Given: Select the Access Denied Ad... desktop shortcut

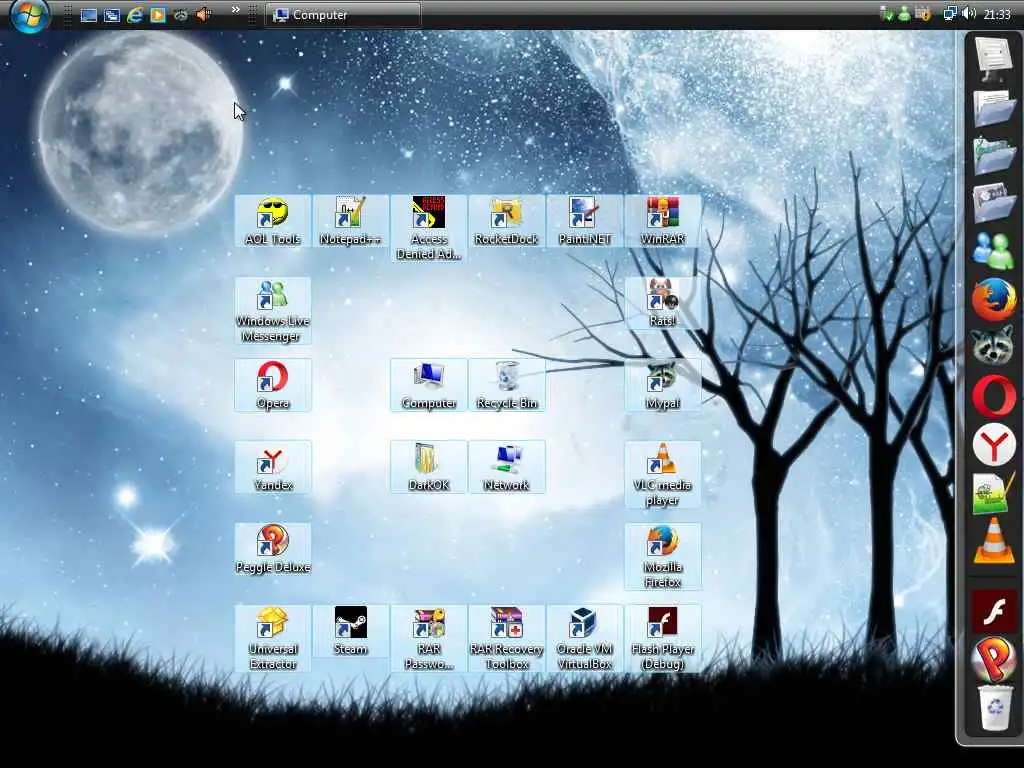Looking at the screenshot, I should point(428,229).
